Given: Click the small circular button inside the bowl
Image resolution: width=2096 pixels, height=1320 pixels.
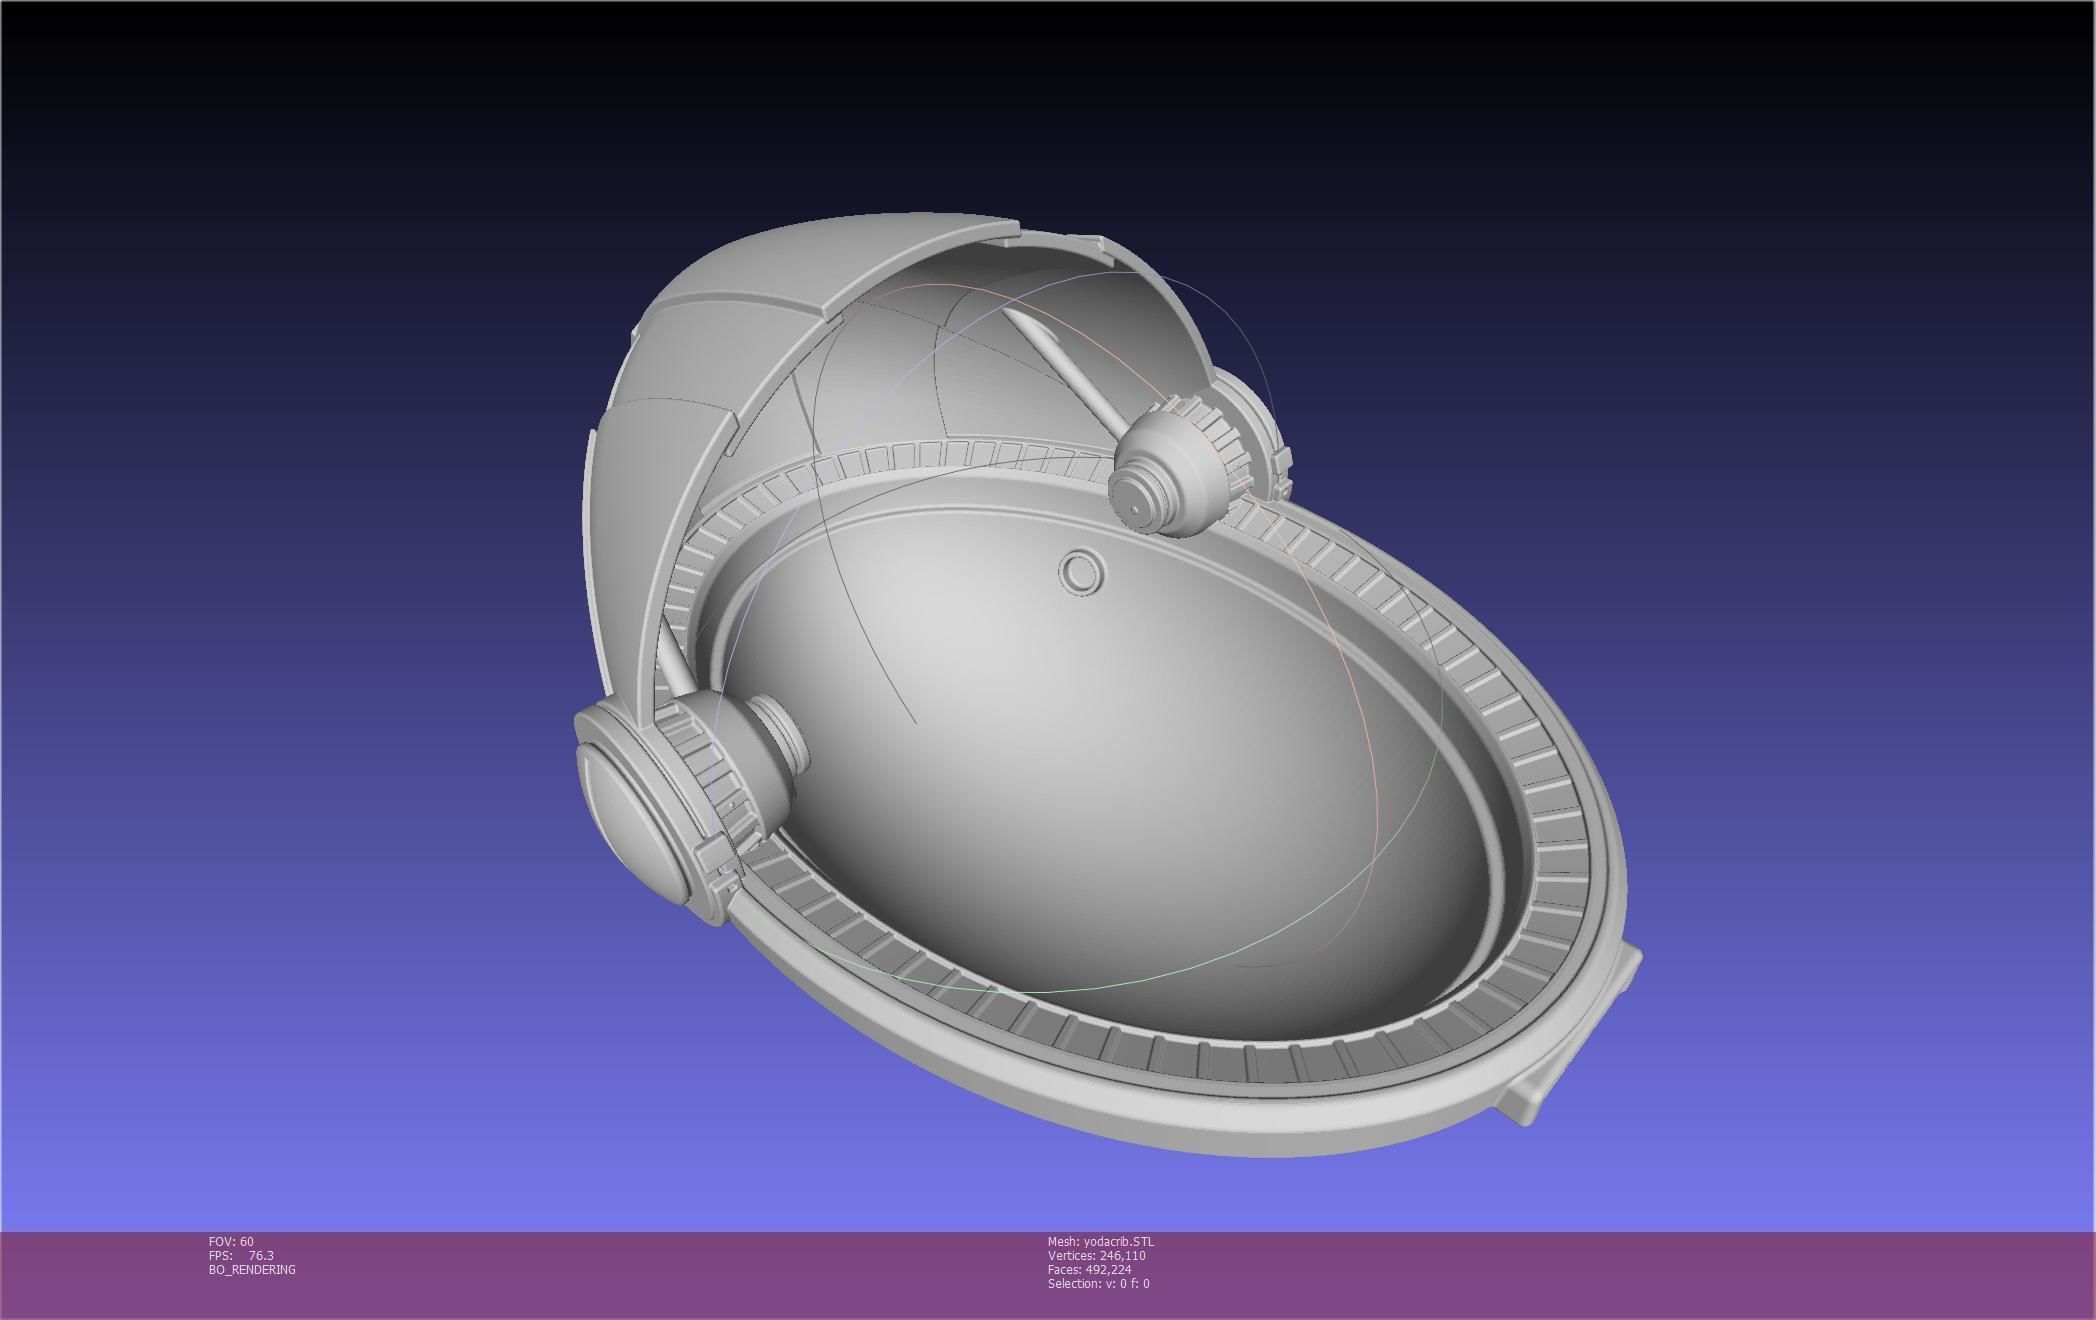Looking at the screenshot, I should [1080, 573].
